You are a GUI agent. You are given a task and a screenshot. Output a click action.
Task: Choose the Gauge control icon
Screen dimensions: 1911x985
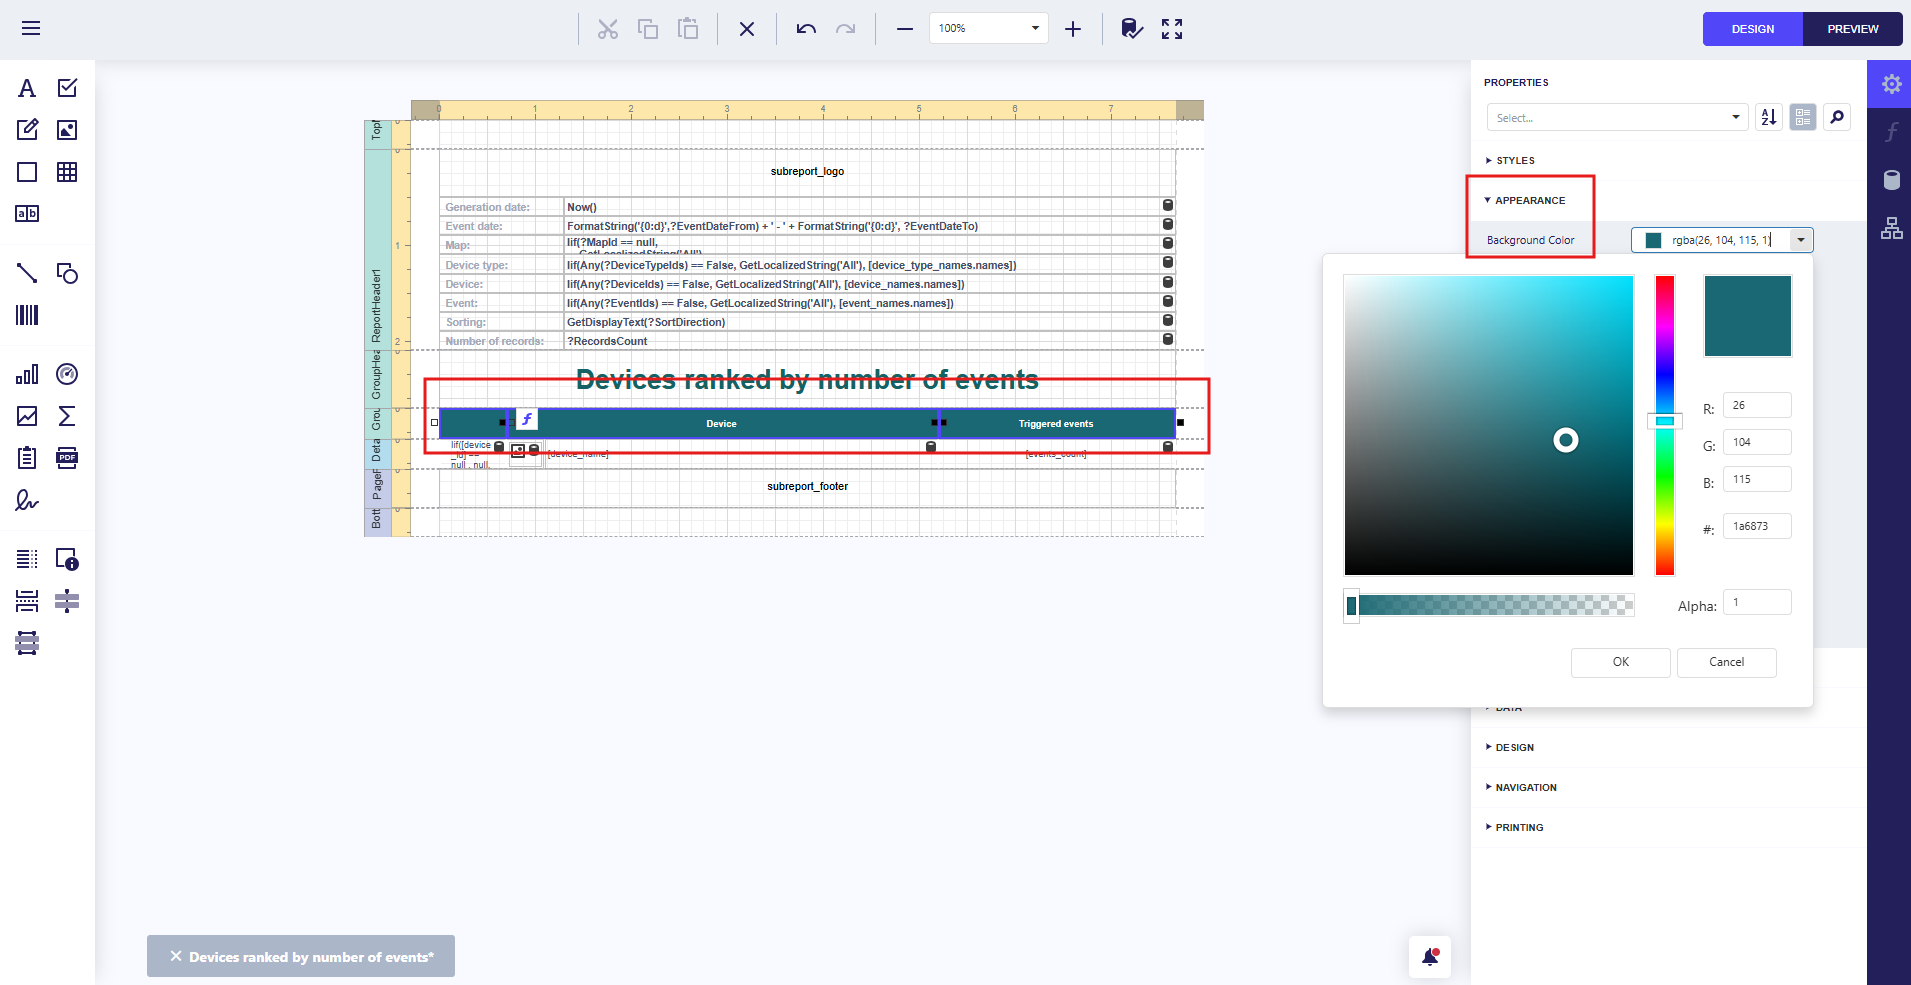67,374
